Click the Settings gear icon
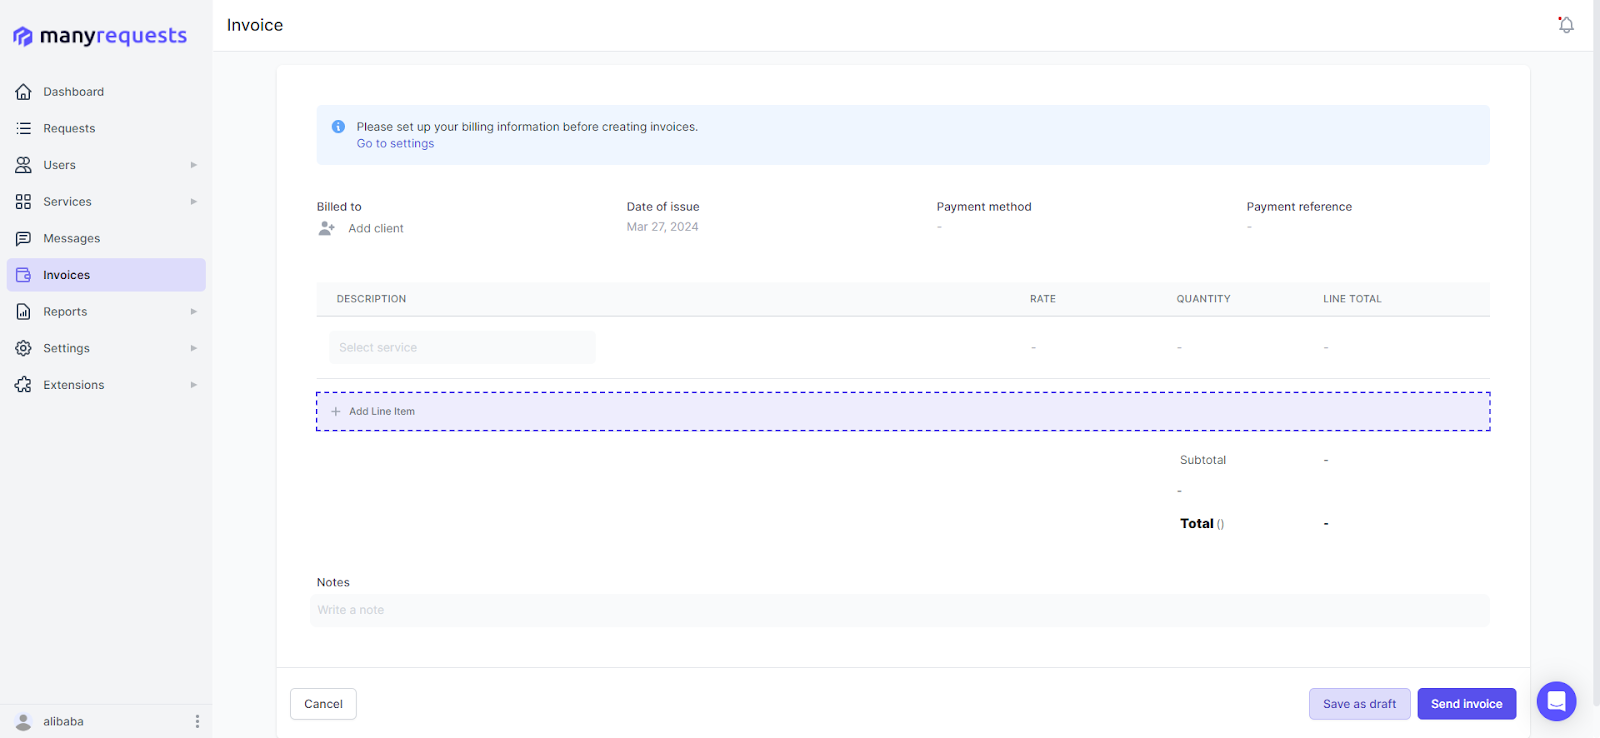Image resolution: width=1600 pixels, height=738 pixels. click(x=23, y=348)
